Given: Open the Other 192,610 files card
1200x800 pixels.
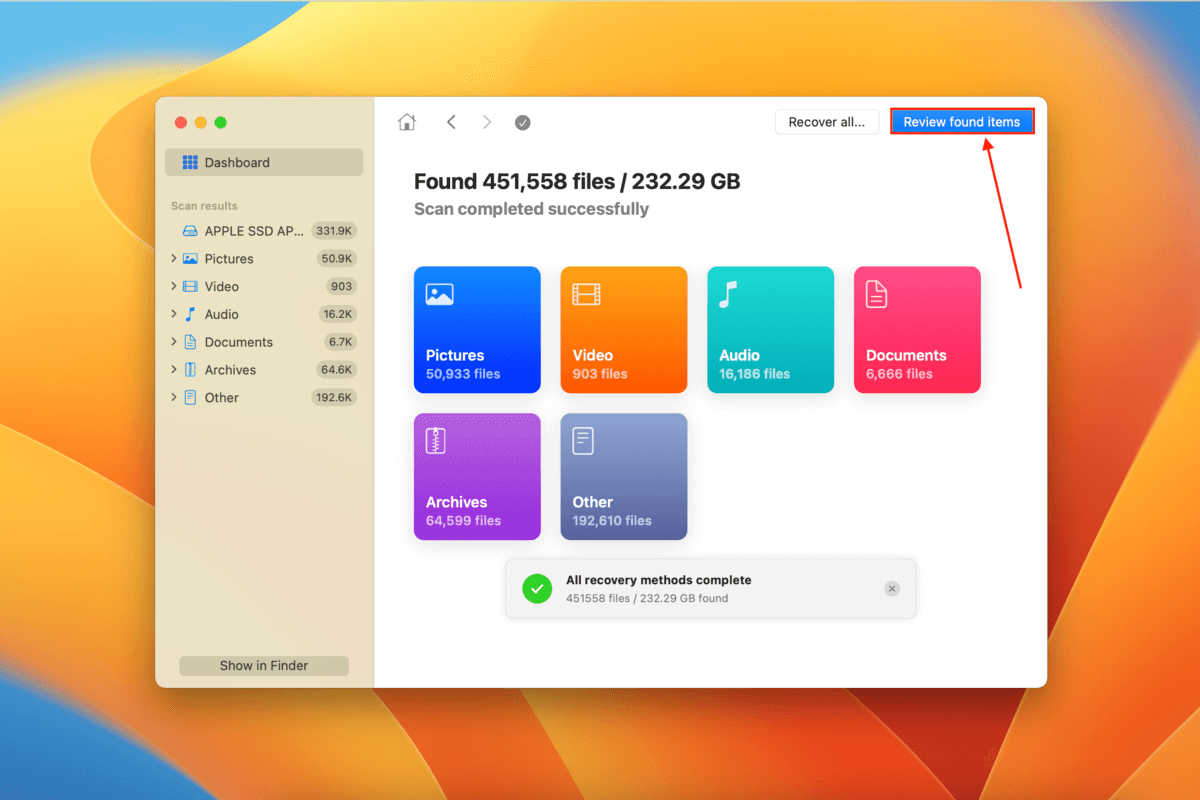Looking at the screenshot, I should (x=624, y=477).
